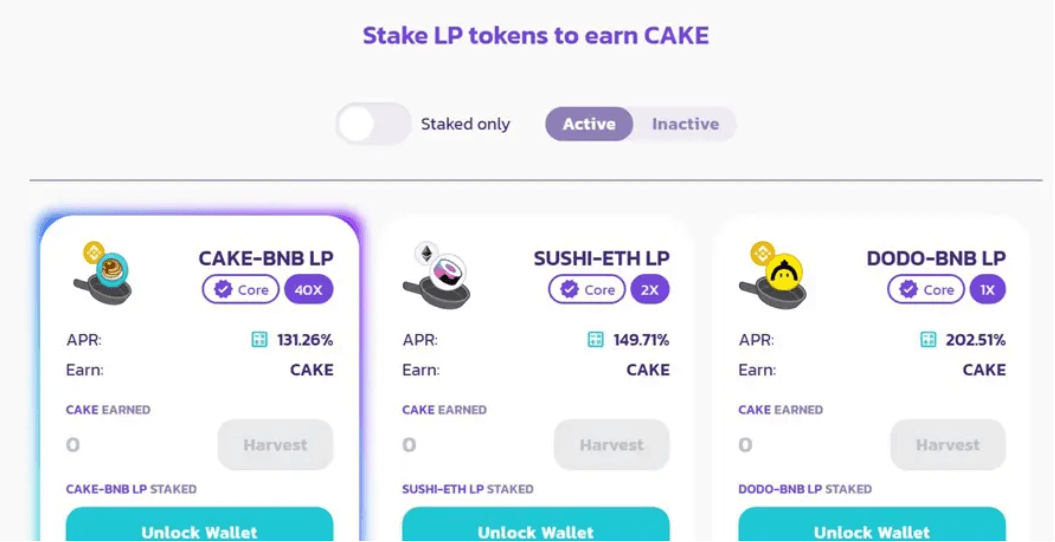Open APR calculator for SUSHI-ETH LP
1055x542 pixels.
[x=595, y=340]
